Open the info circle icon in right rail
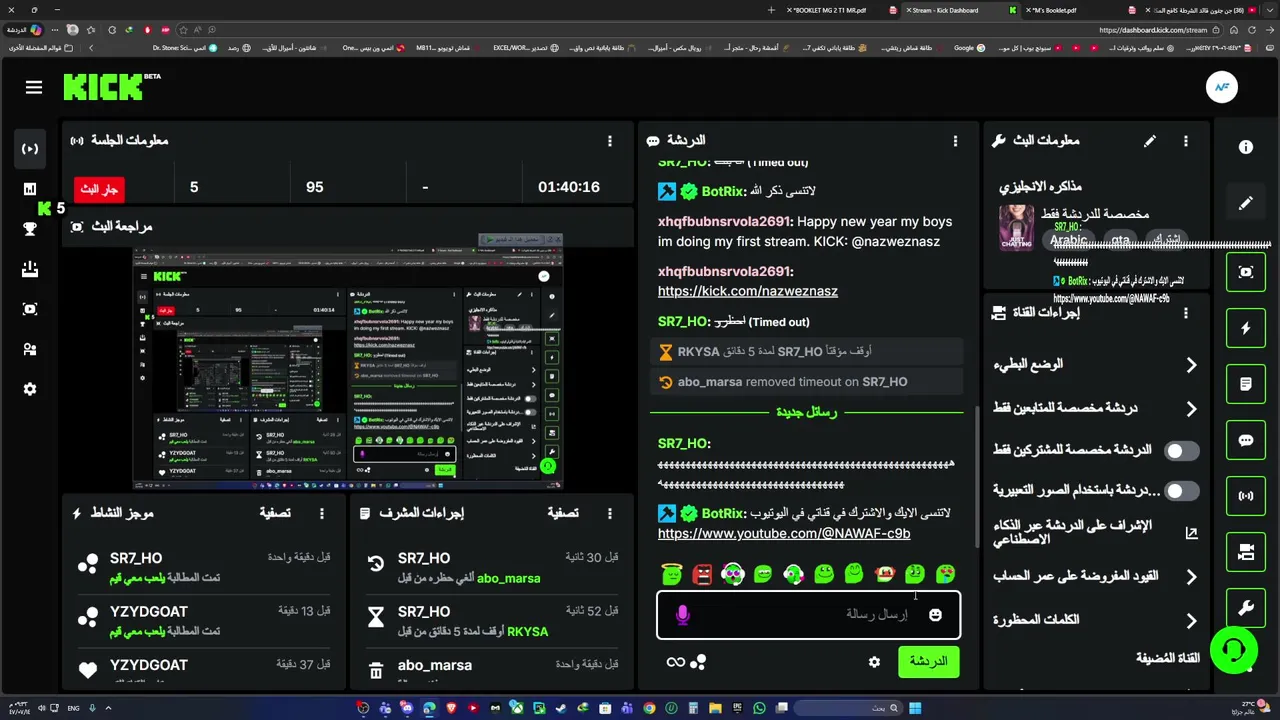The width and height of the screenshot is (1280, 720). click(x=1246, y=147)
